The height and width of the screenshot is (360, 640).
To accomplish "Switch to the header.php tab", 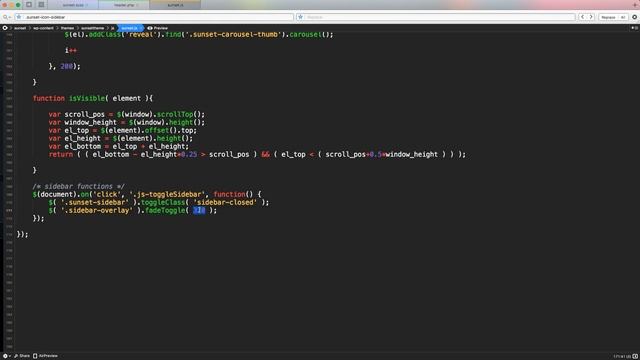I will pos(124,5).
